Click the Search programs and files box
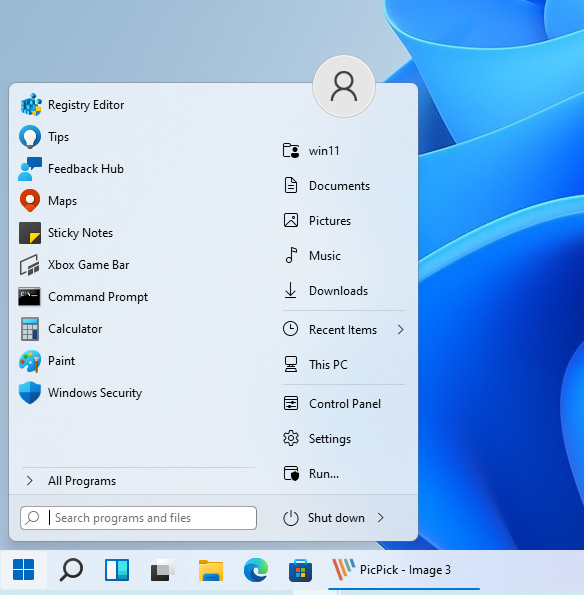Image resolution: width=584 pixels, height=595 pixels. click(139, 518)
